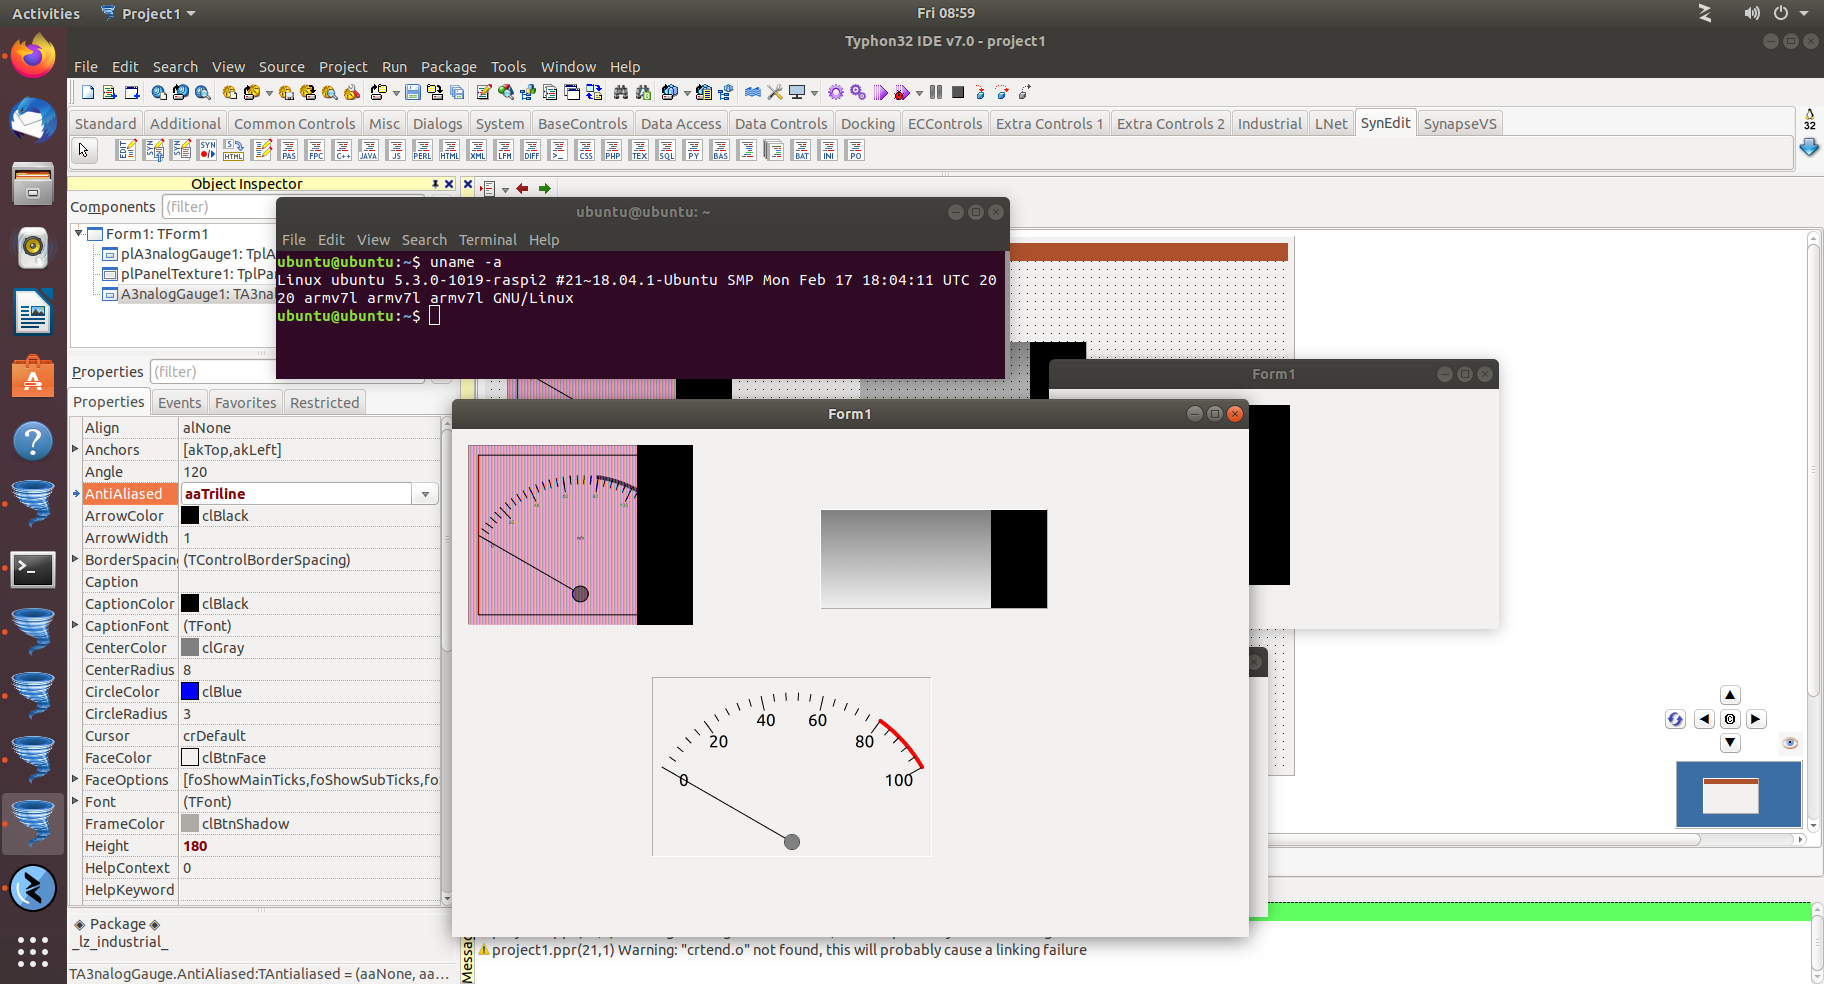Click the refresh button beside navigation arrows
1824x984 pixels.
tap(1675, 719)
